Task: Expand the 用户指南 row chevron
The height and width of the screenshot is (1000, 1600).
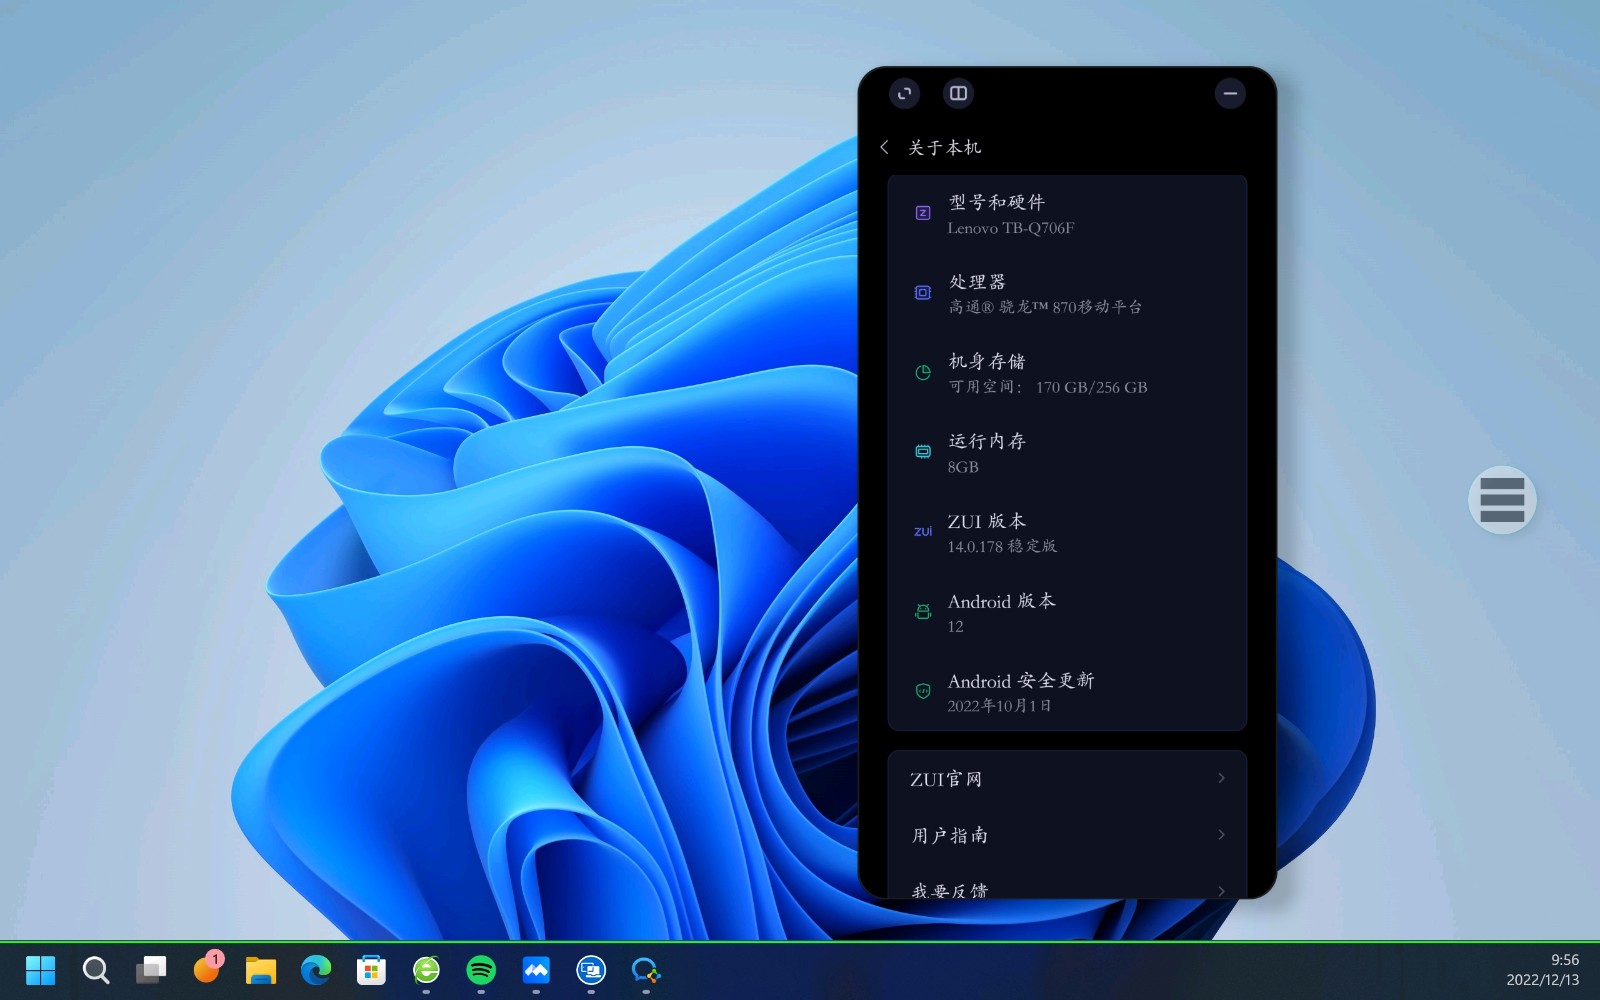Action: (x=1221, y=834)
